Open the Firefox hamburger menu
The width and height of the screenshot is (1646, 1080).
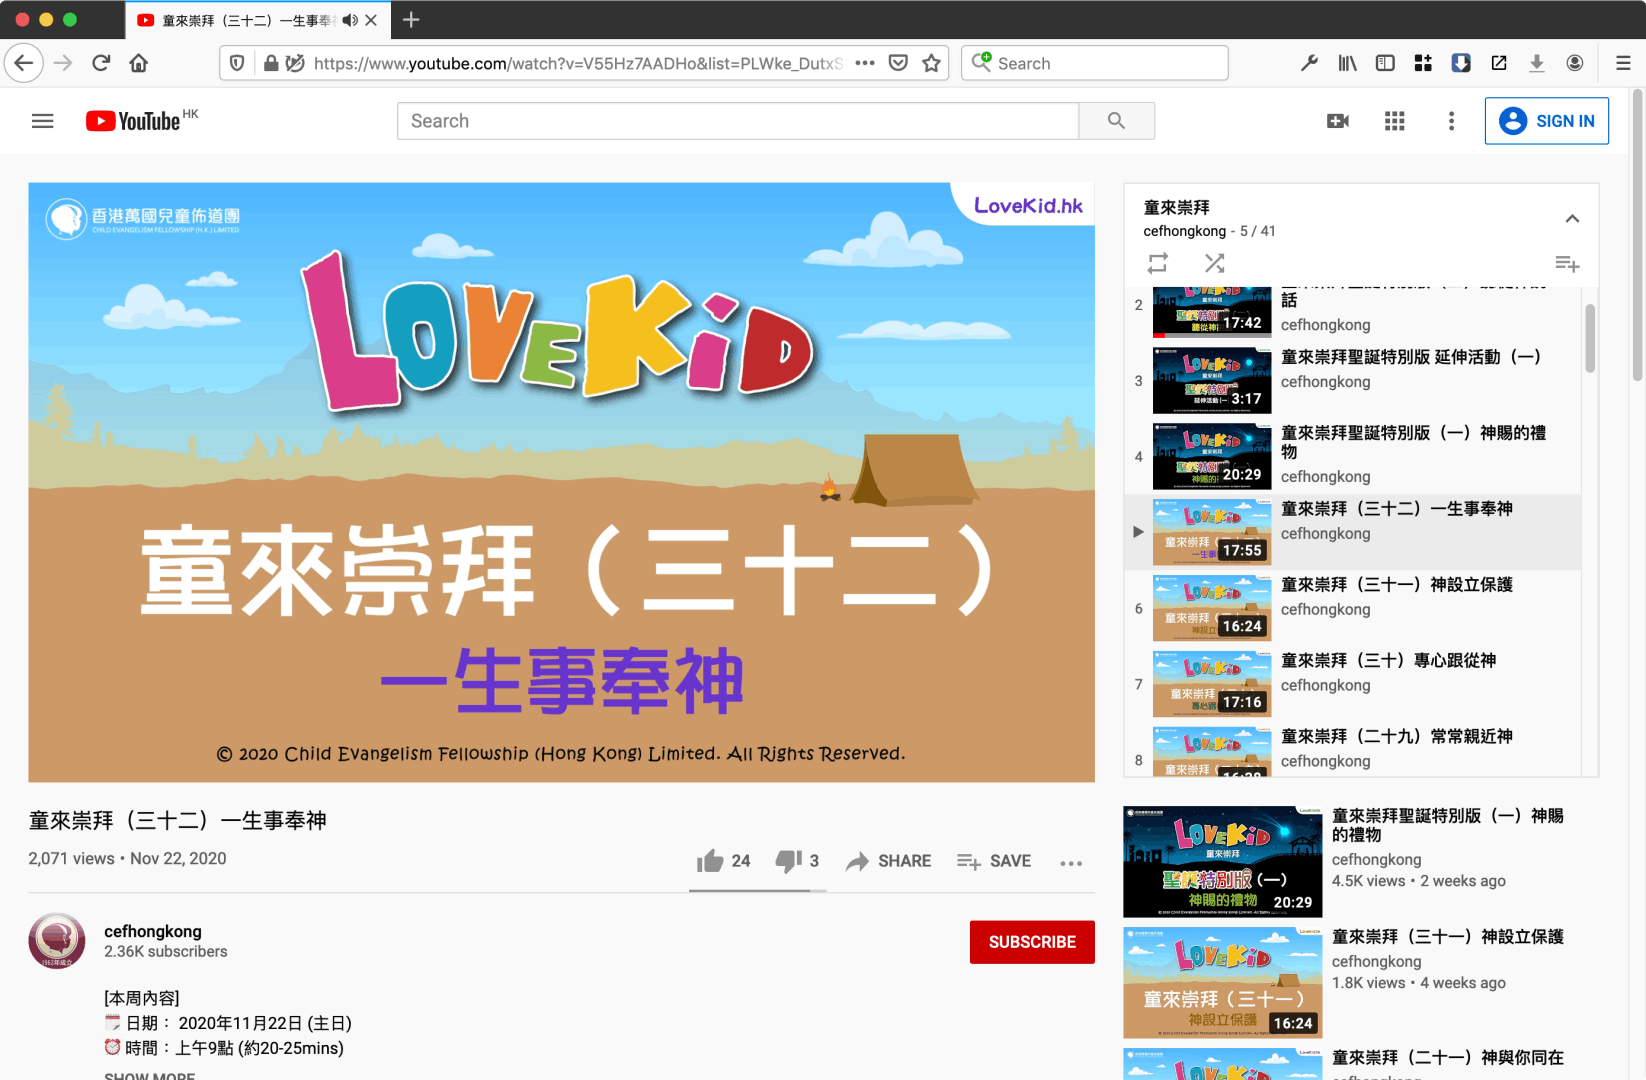point(1623,63)
